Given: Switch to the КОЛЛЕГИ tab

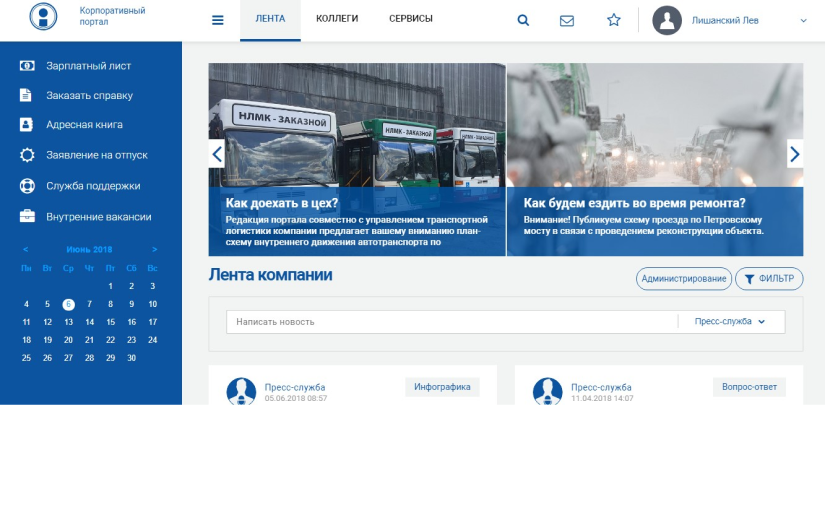Looking at the screenshot, I should 337,19.
